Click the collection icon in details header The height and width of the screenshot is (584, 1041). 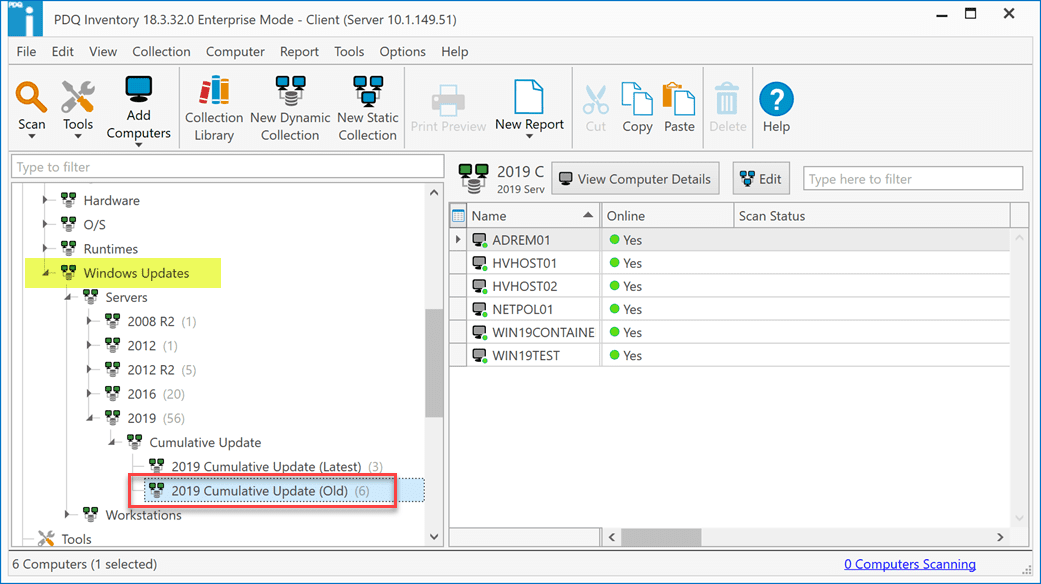tap(473, 179)
